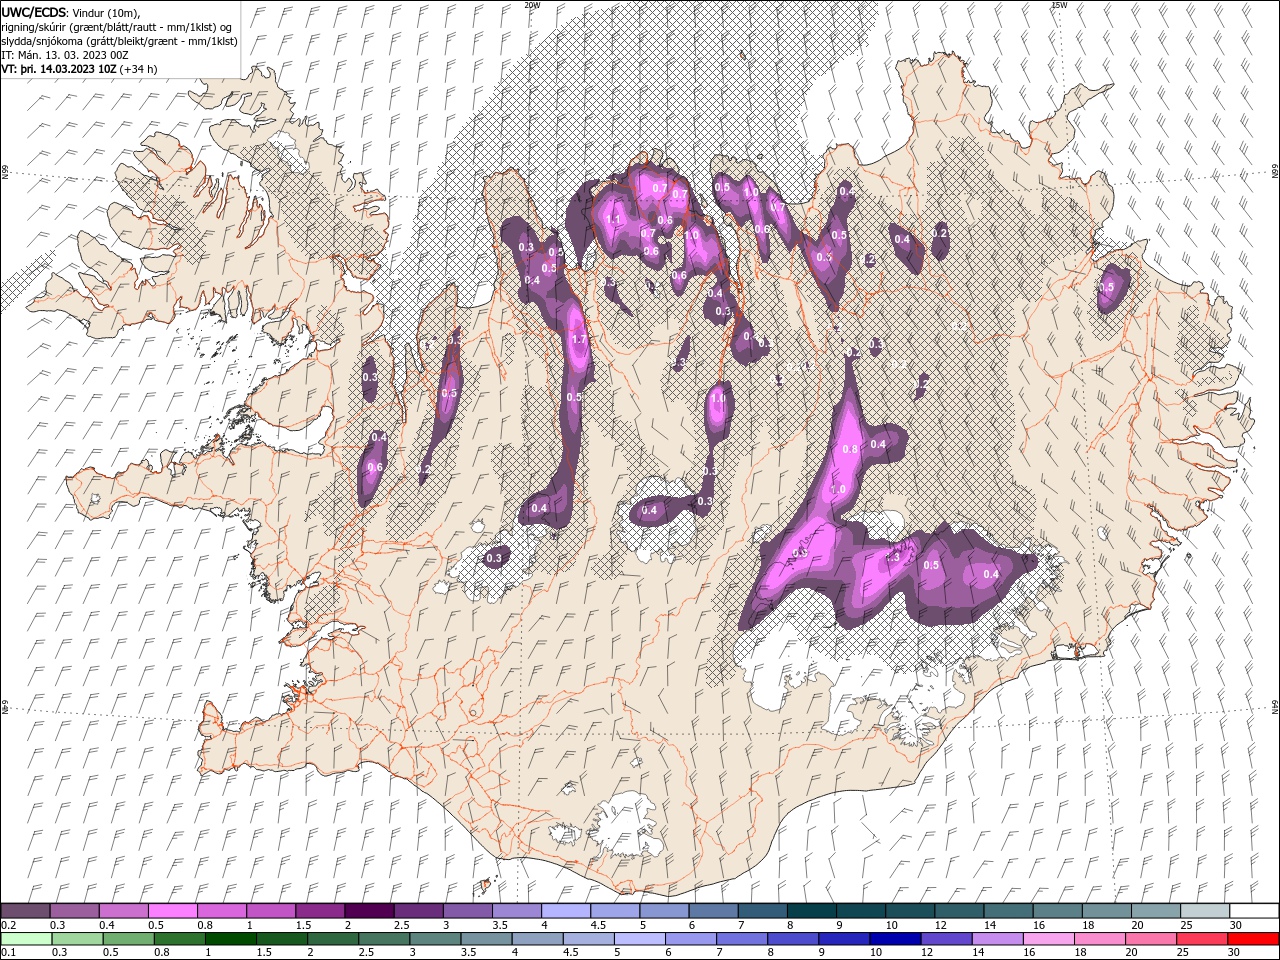This screenshot has width=1280, height=960.
Task: Select the violet rain swatch between 12 and 14
Action: pos(945,939)
